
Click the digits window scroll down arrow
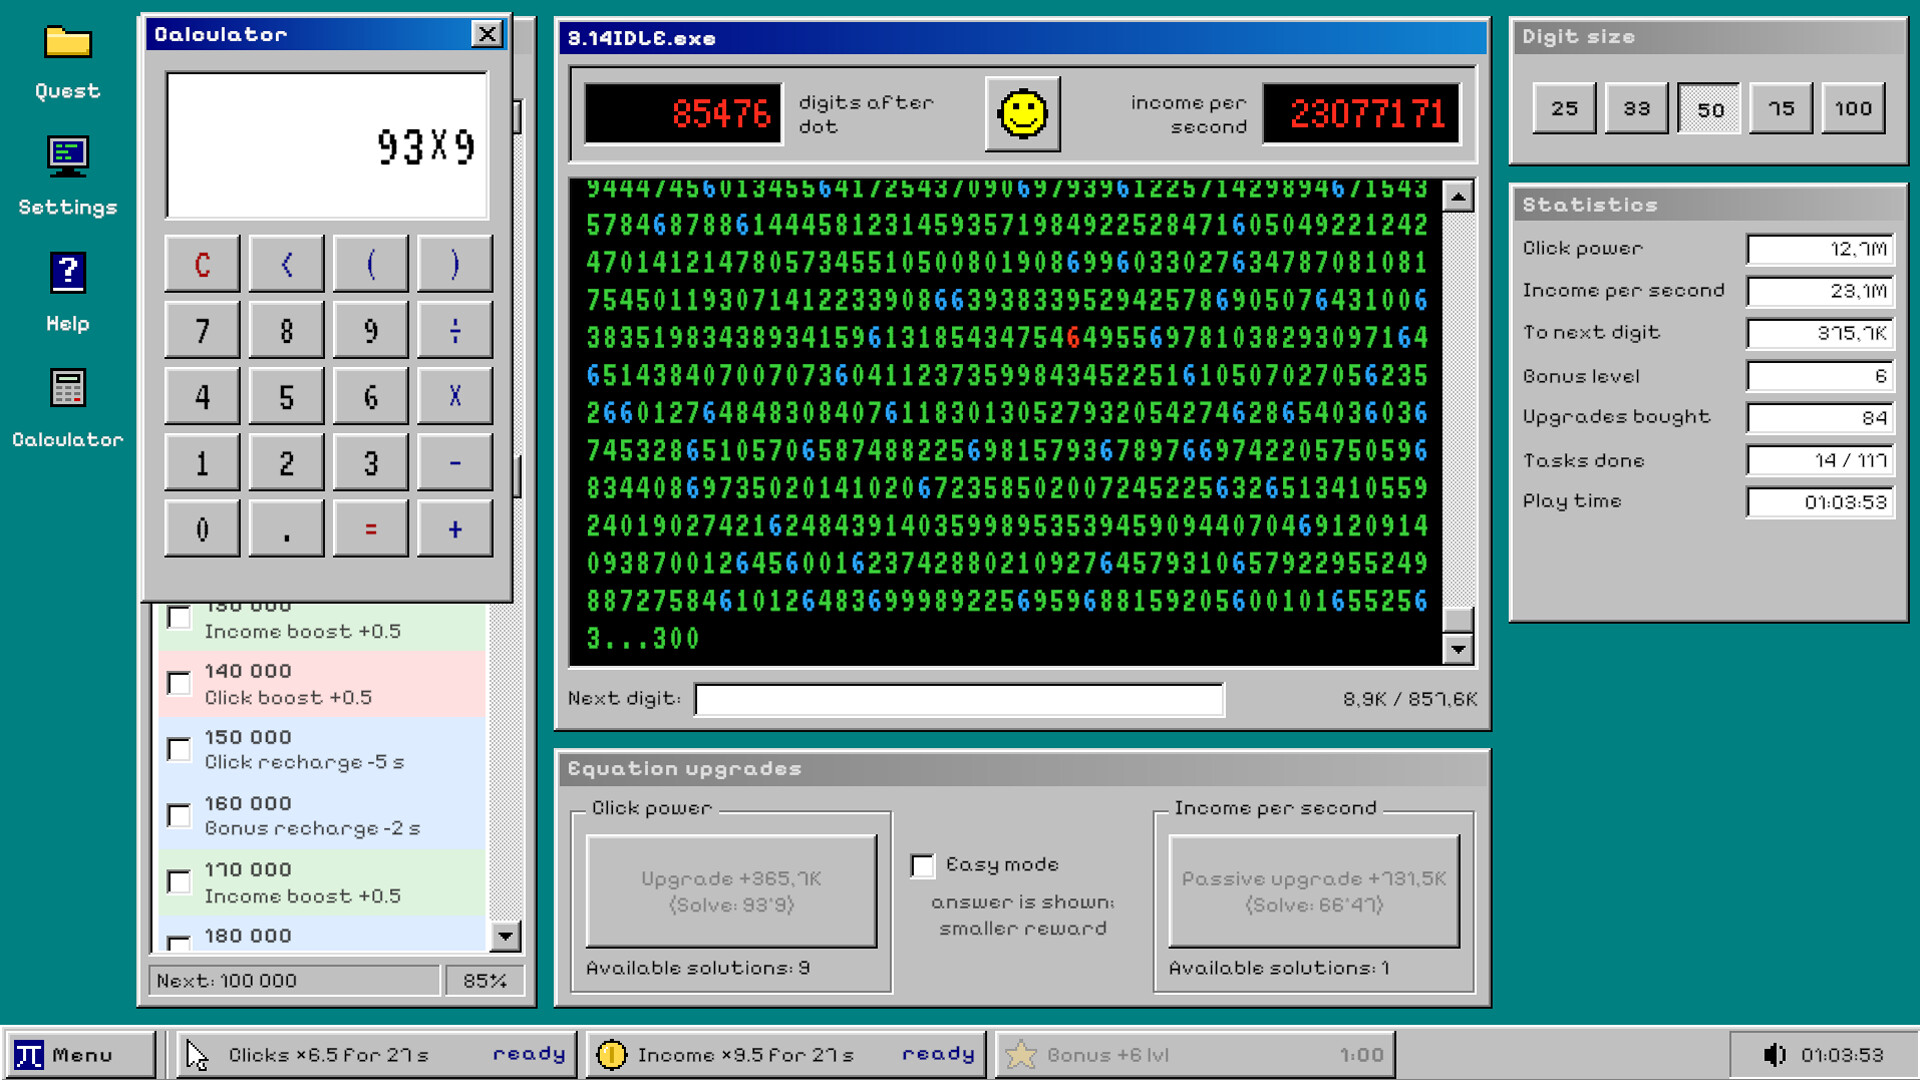point(1458,650)
